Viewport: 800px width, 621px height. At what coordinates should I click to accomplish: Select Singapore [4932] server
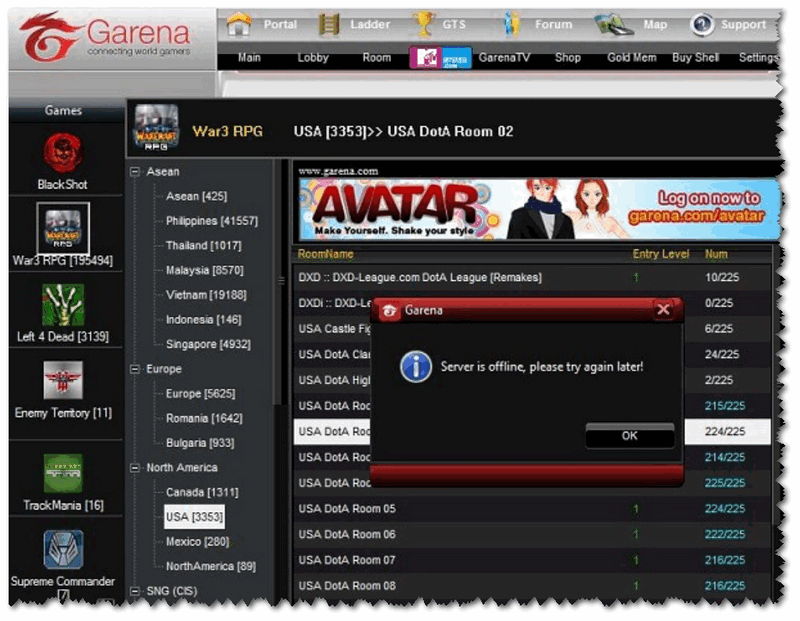pos(208,344)
